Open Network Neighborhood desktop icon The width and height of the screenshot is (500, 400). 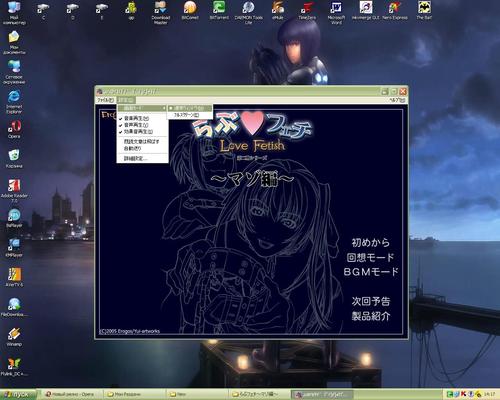tap(14, 72)
